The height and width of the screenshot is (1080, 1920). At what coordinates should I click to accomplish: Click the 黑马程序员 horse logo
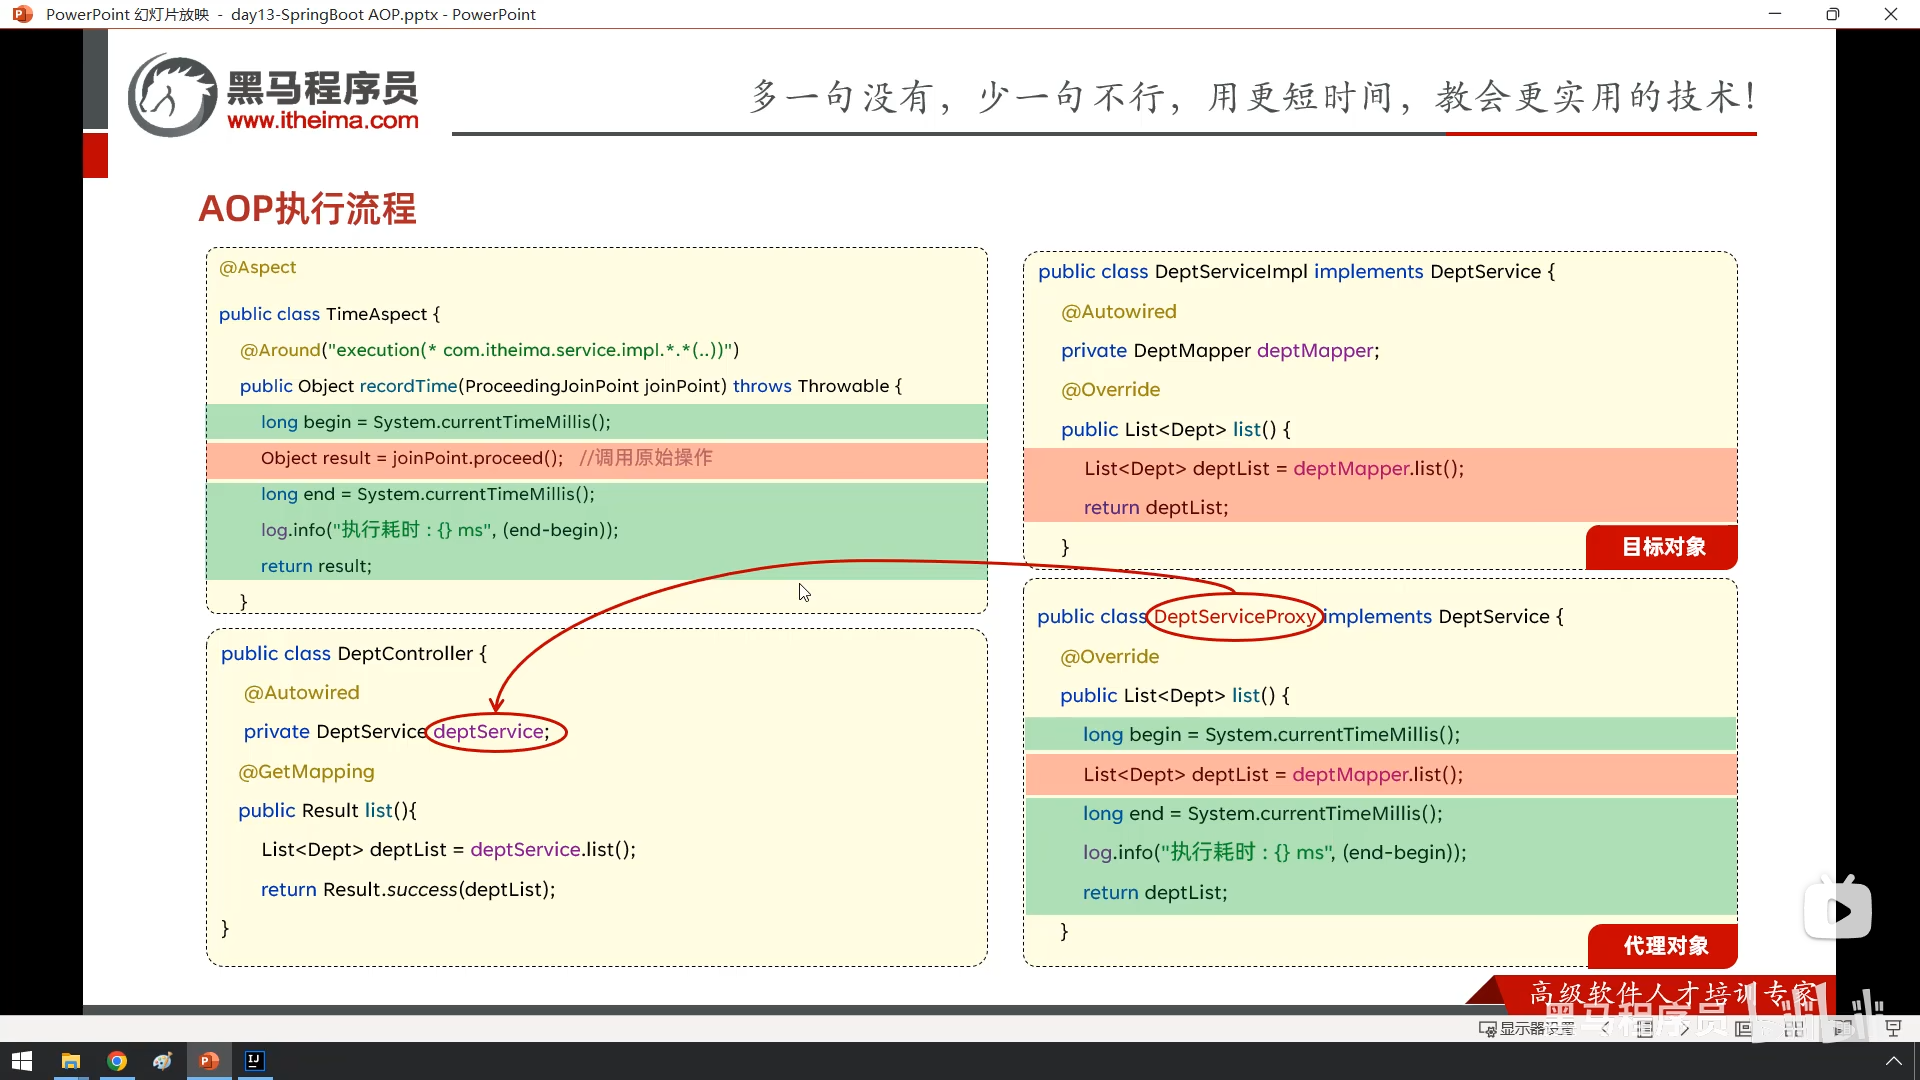pyautogui.click(x=172, y=95)
